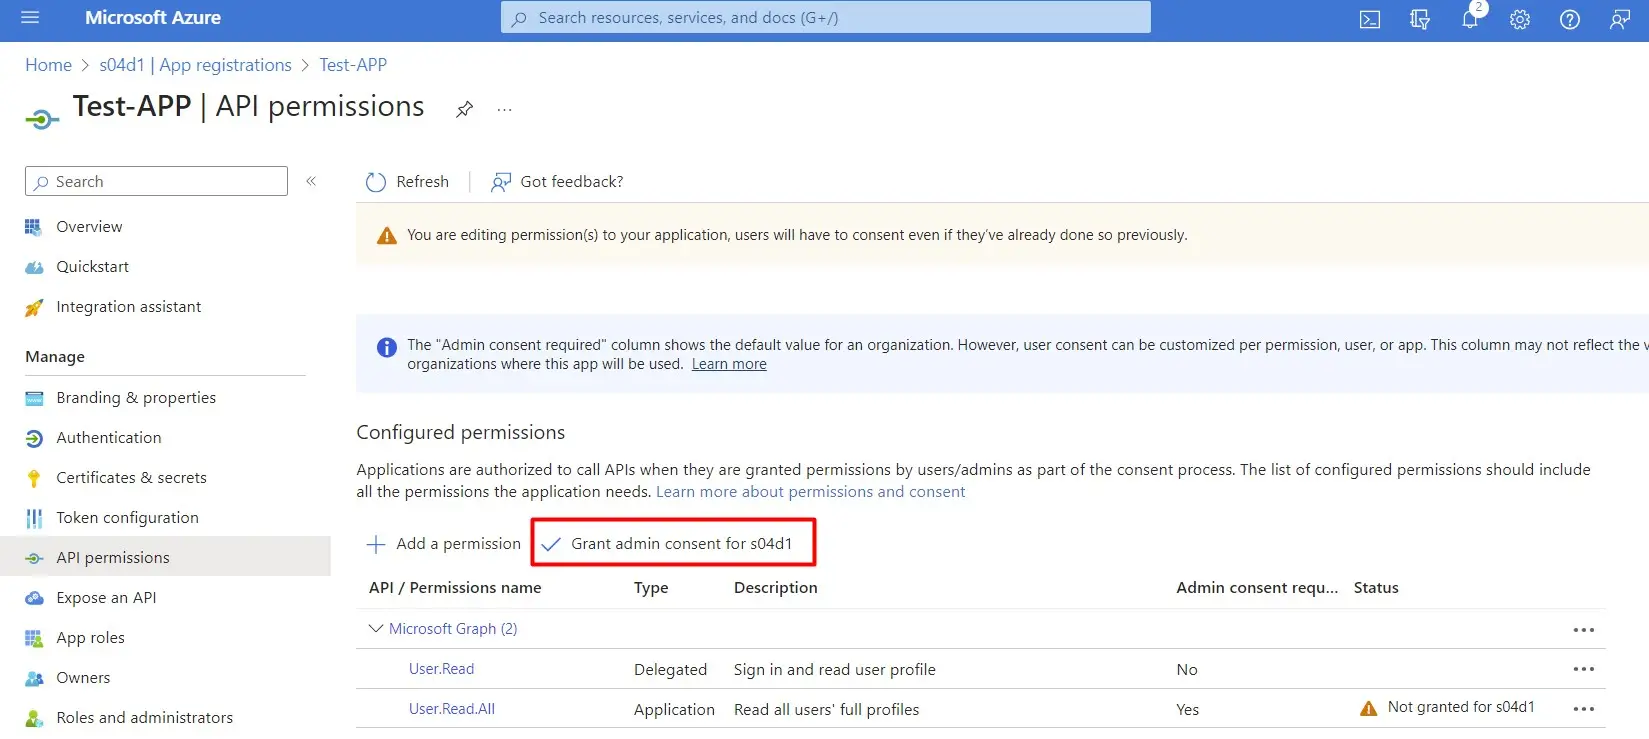The height and width of the screenshot is (739, 1649).
Task: Click the Type column header
Action: 651,588
